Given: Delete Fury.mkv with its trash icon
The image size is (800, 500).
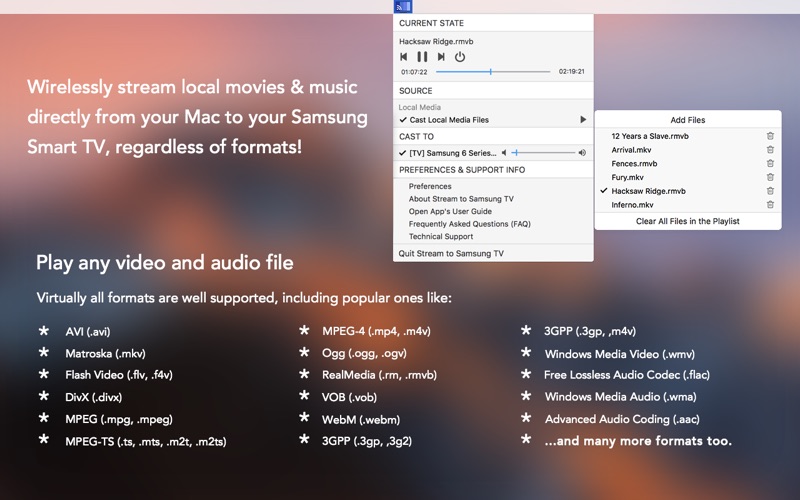Looking at the screenshot, I should coord(770,177).
